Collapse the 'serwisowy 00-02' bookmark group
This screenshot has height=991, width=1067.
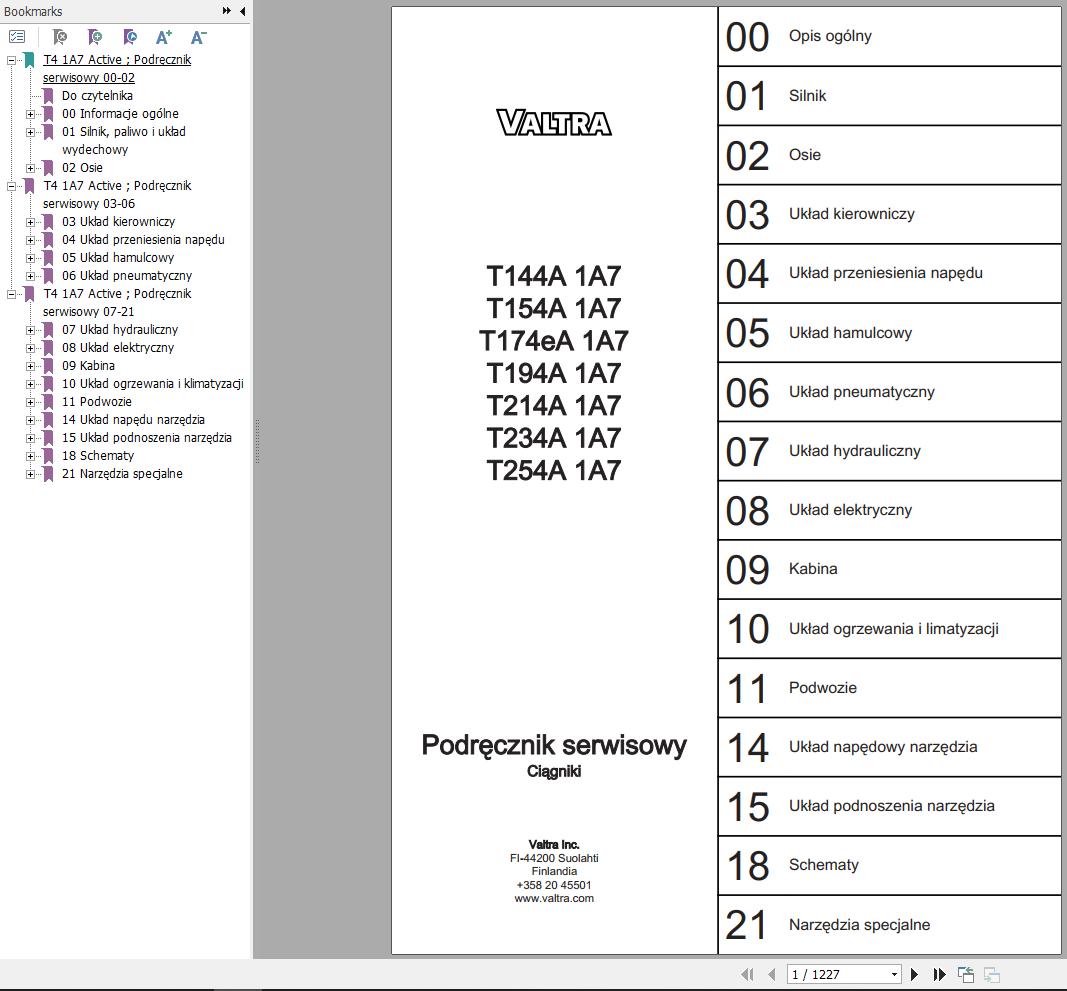tap(12, 60)
